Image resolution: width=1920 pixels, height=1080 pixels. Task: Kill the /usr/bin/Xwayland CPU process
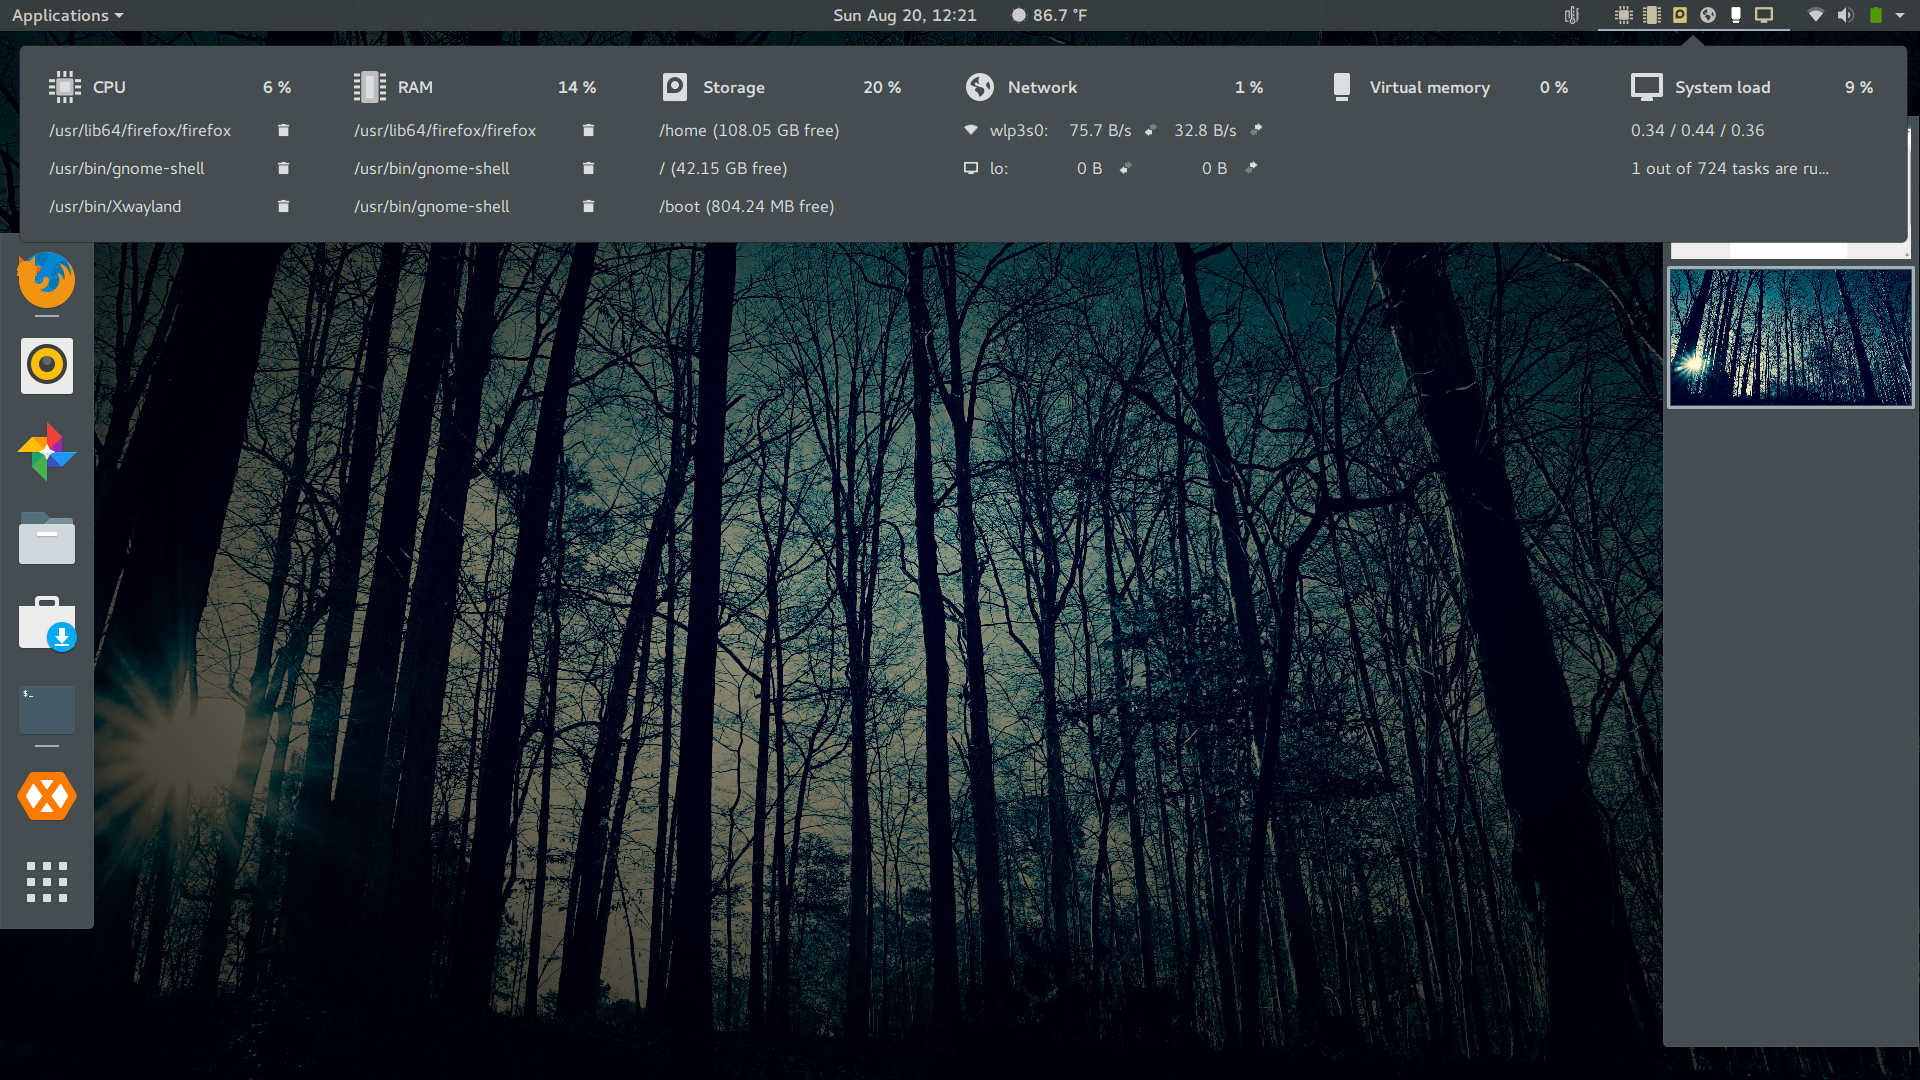283,206
